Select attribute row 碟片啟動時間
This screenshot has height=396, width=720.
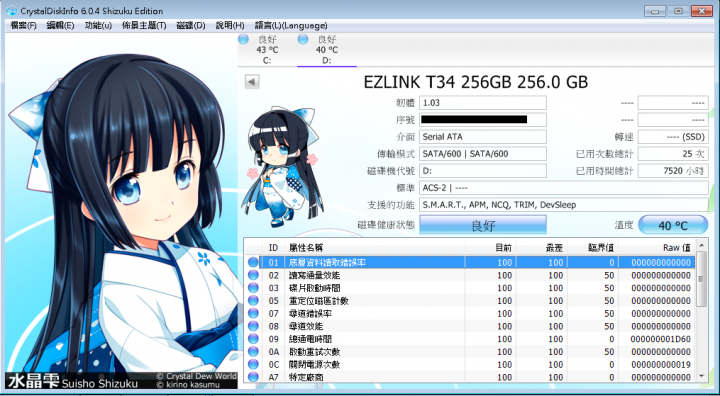coord(470,288)
